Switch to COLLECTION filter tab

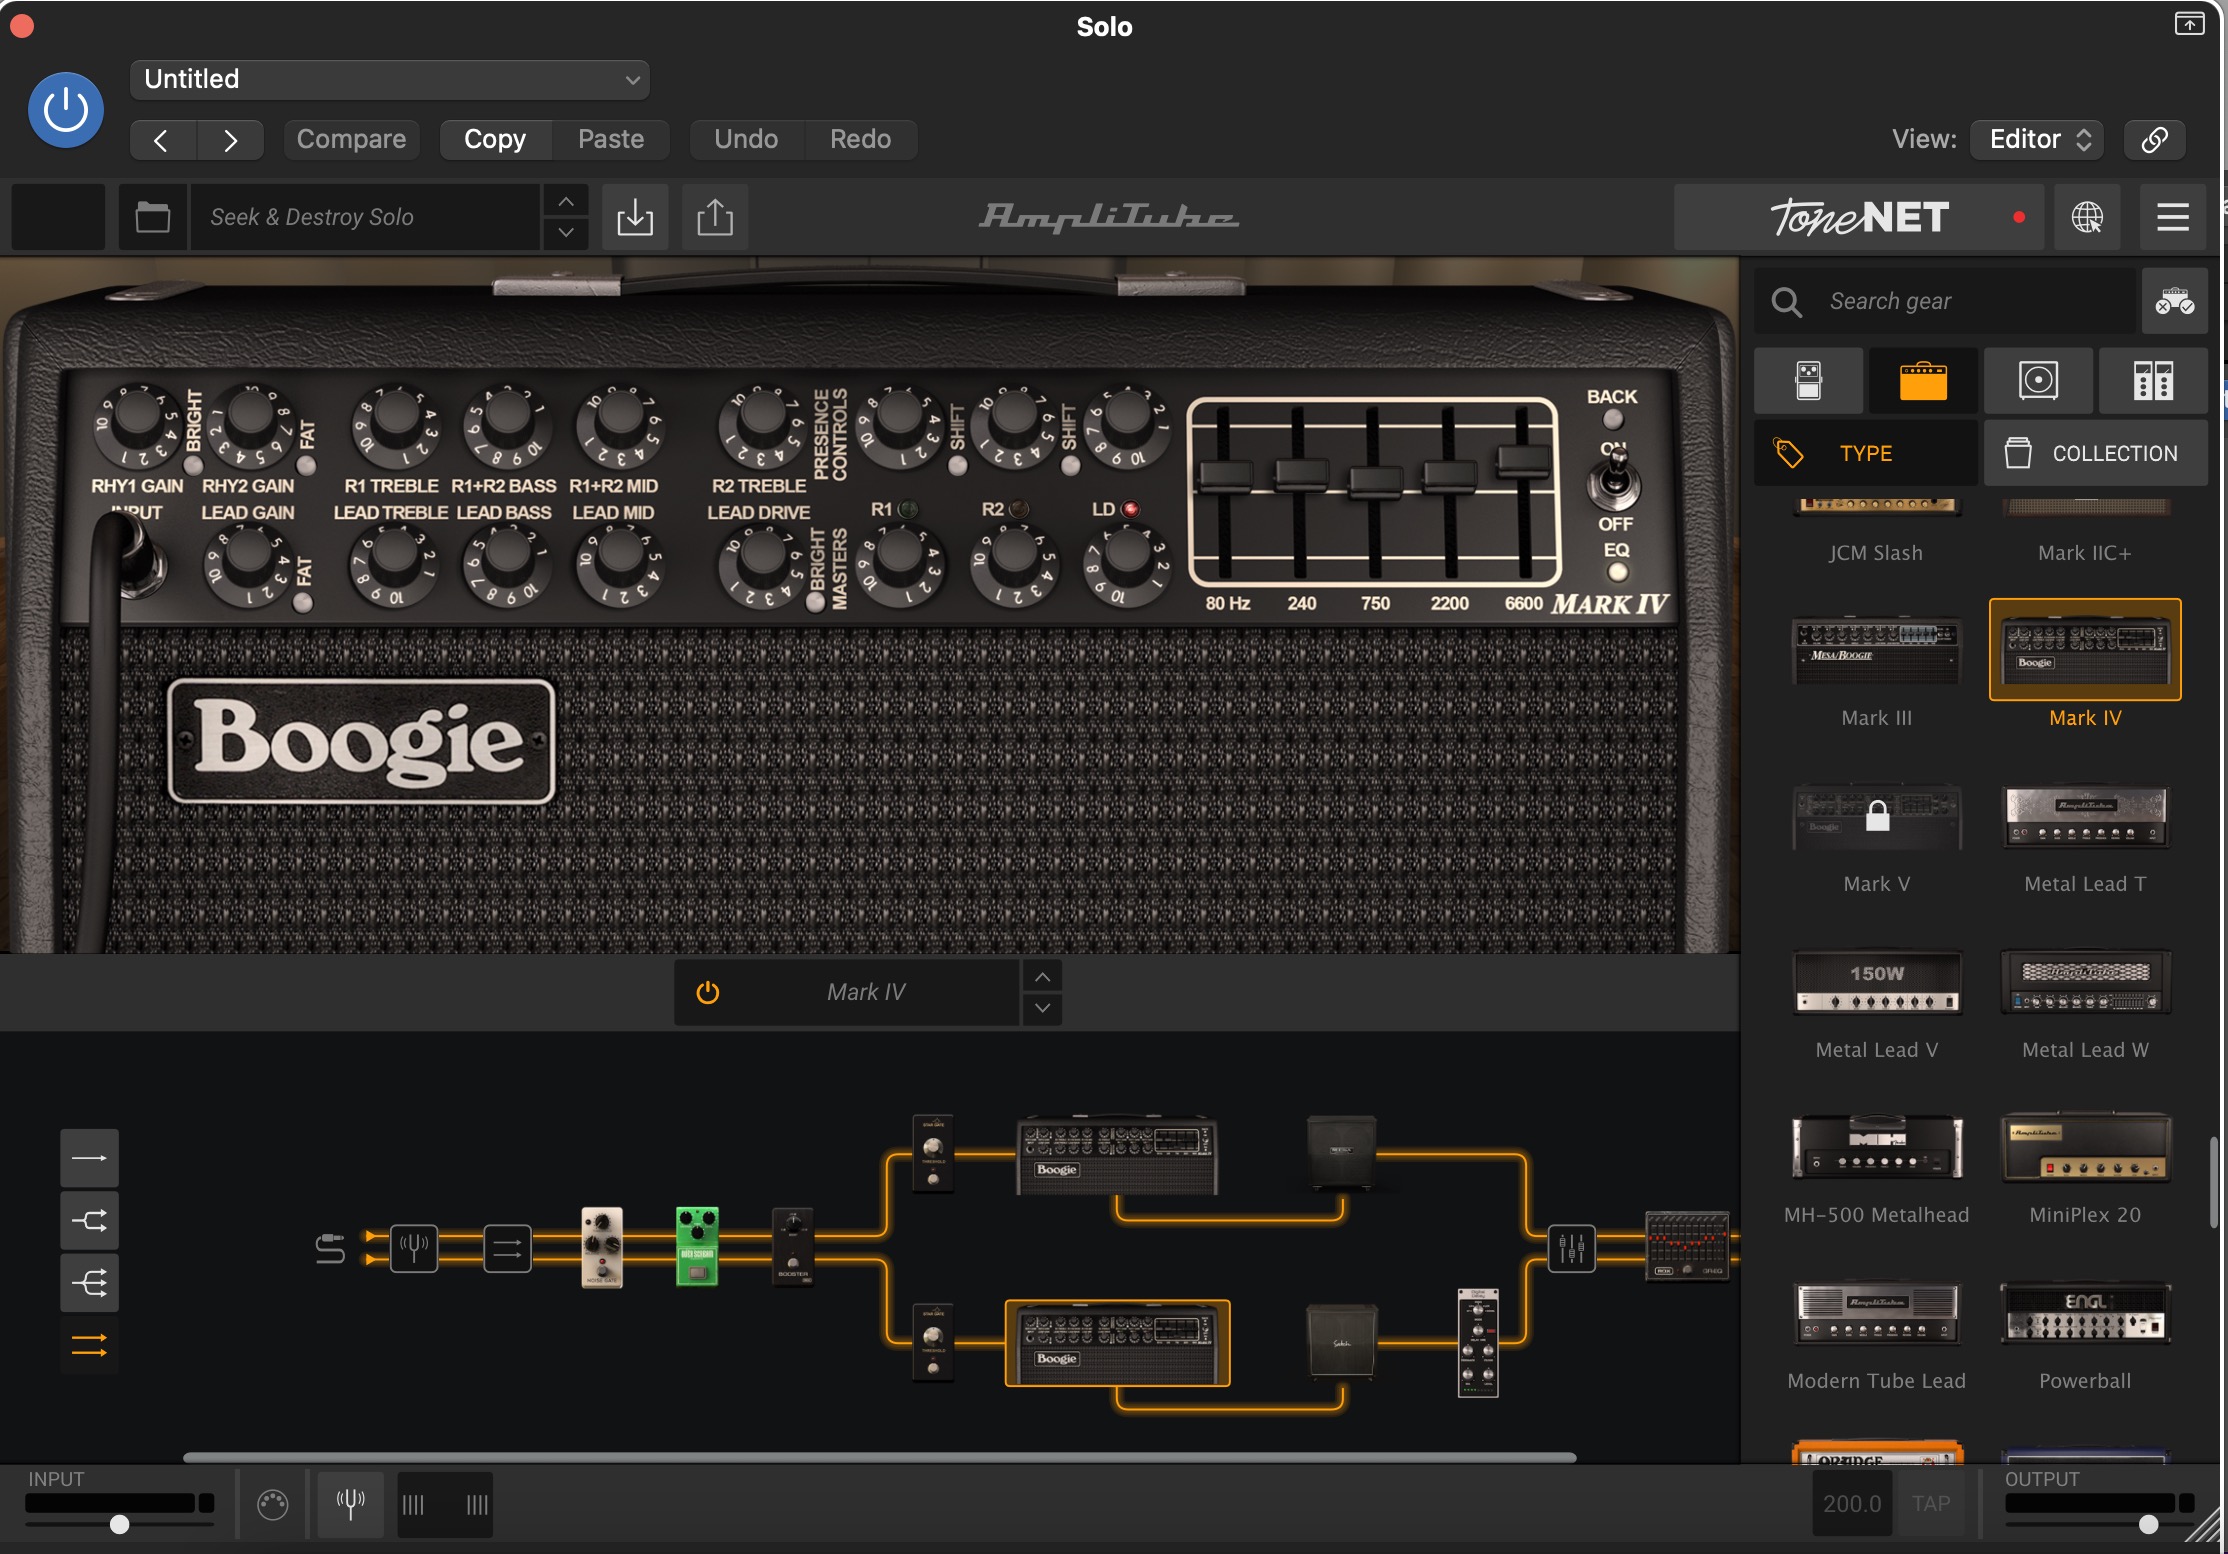(2096, 453)
